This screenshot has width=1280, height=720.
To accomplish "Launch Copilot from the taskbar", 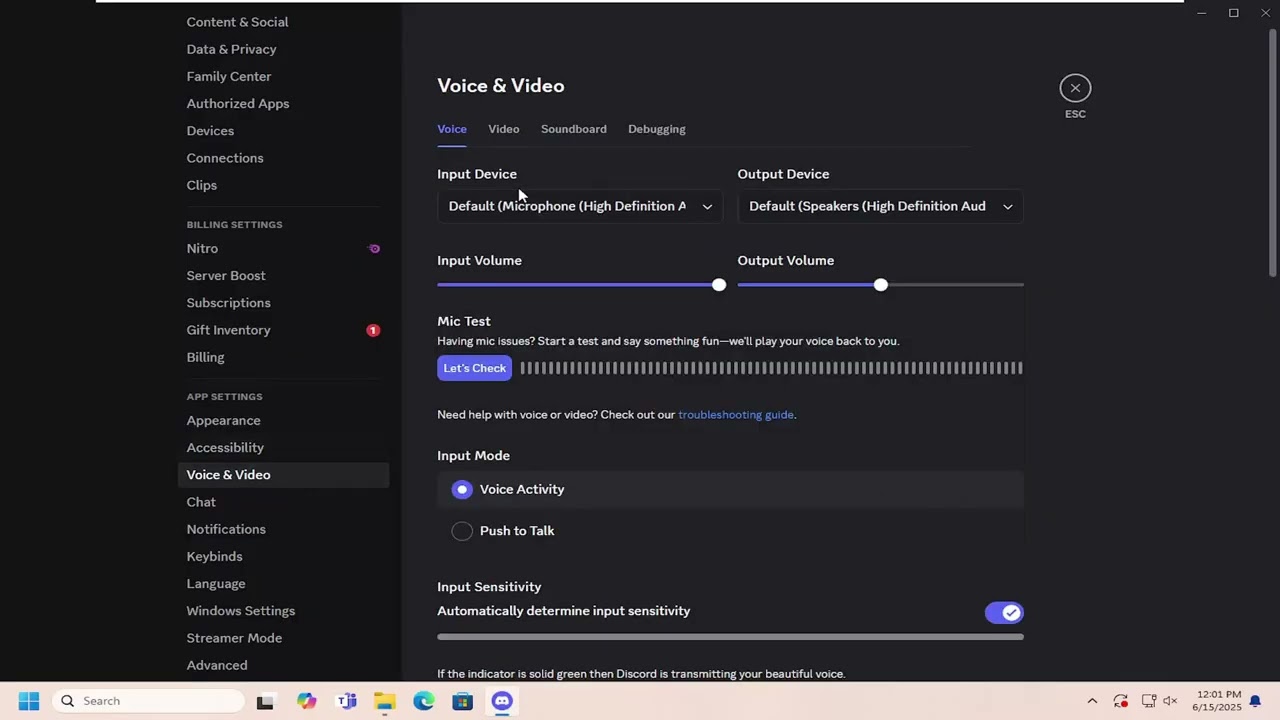I will pos(306,701).
